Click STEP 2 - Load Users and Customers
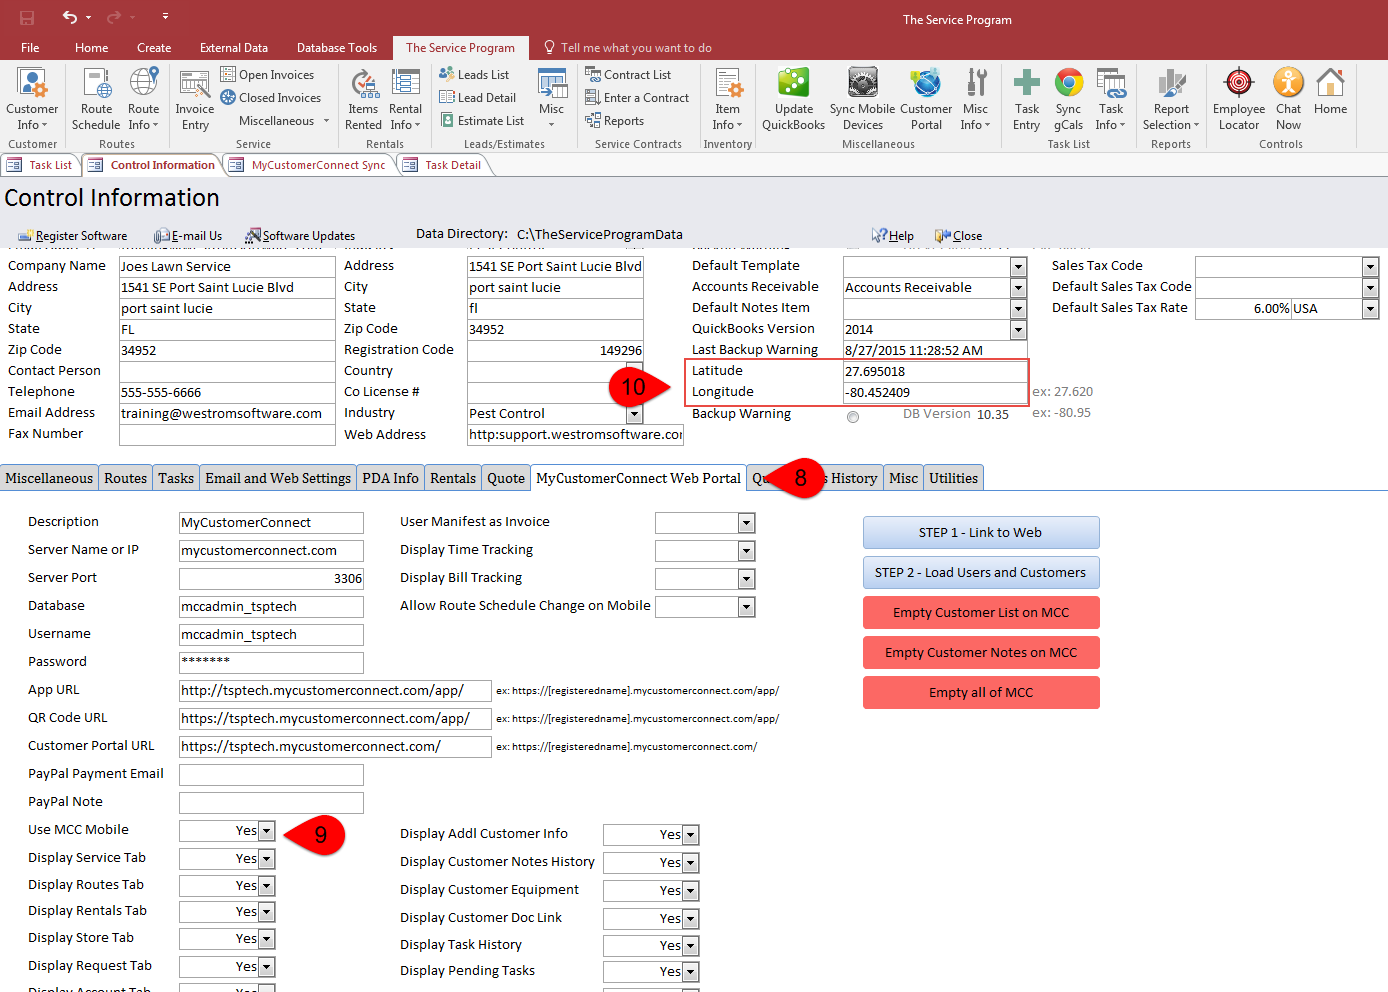The image size is (1388, 992). (981, 573)
